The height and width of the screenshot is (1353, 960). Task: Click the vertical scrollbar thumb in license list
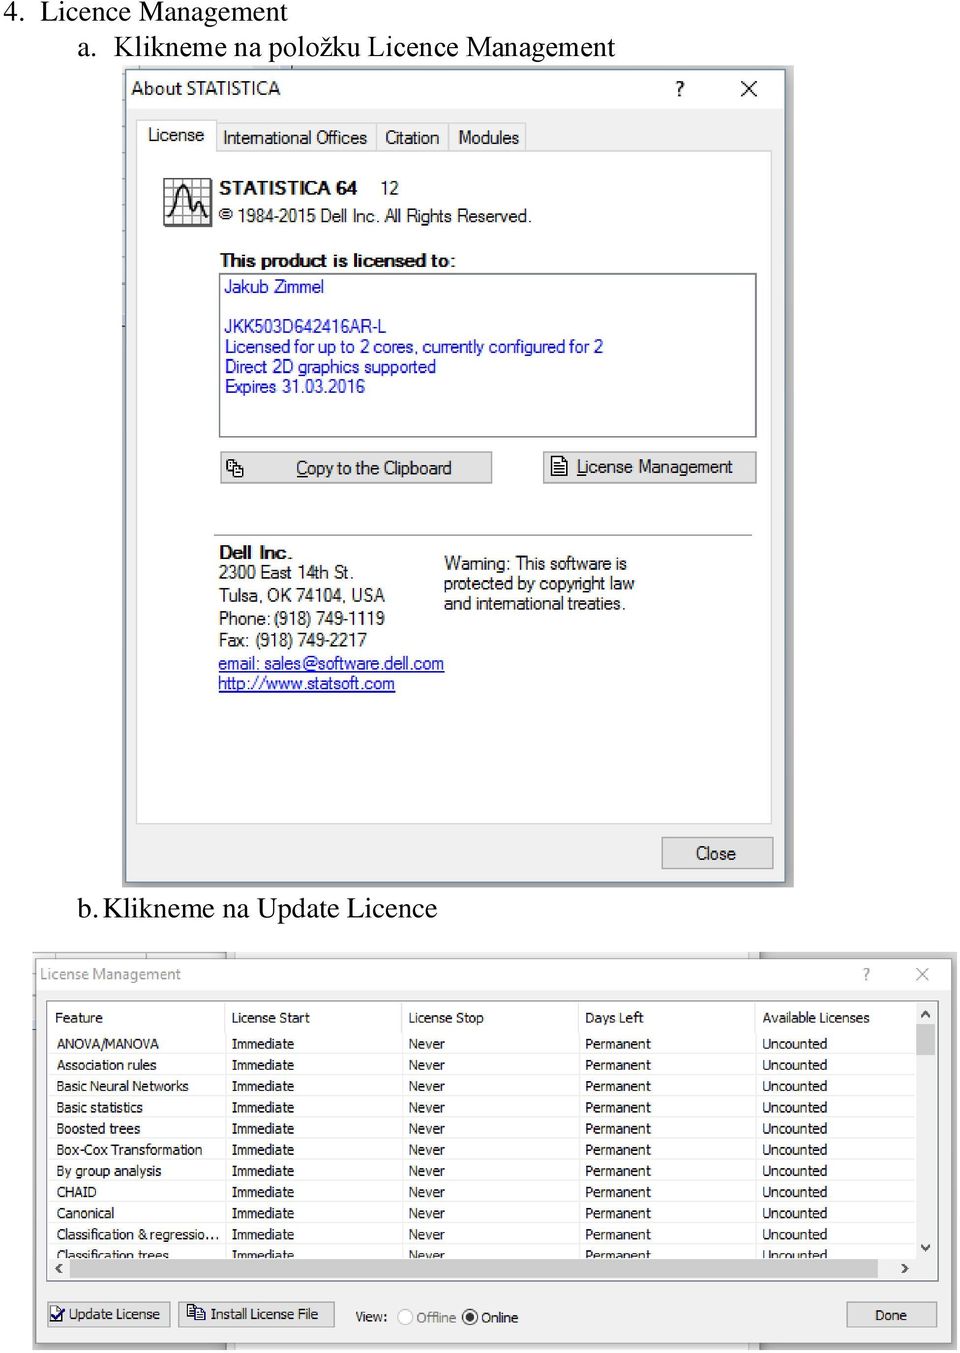[926, 1039]
